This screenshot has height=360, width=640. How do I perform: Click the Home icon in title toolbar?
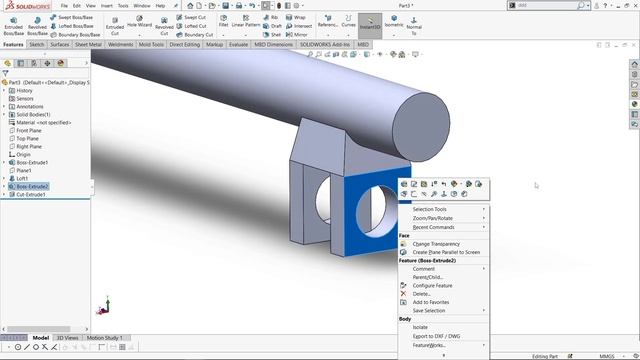point(190,6)
